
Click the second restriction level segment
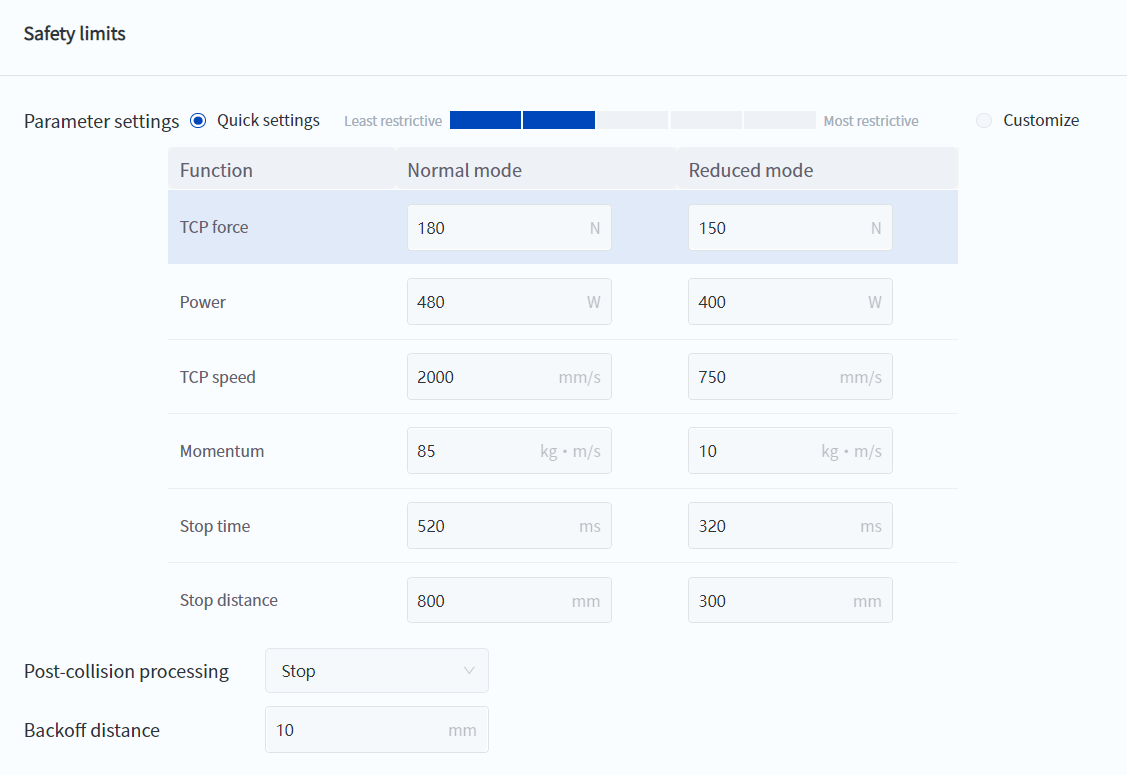[558, 121]
